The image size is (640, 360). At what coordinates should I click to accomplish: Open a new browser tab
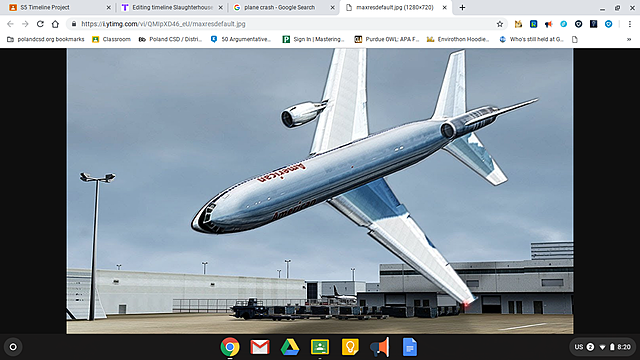point(462,7)
